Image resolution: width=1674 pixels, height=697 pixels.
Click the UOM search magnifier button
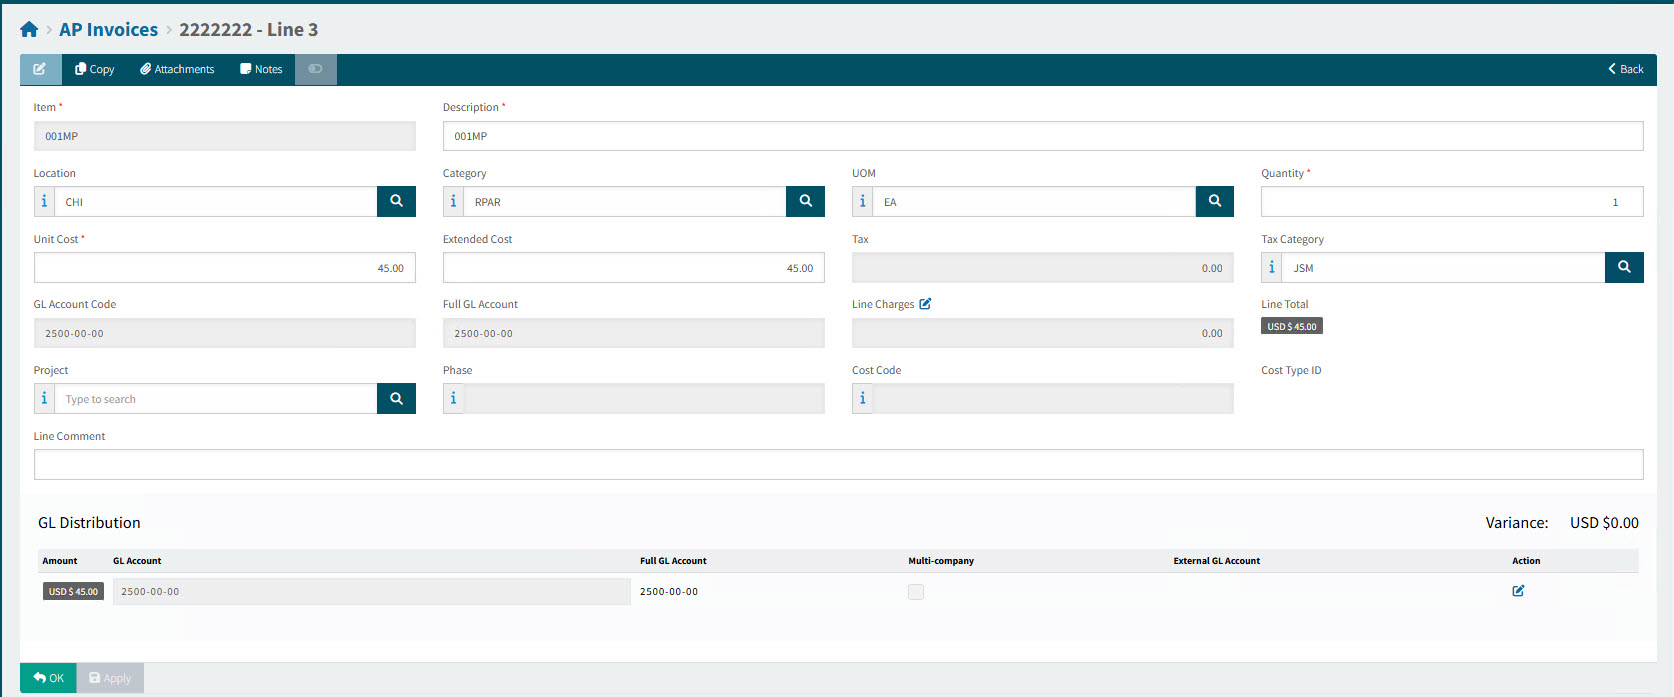(1214, 201)
